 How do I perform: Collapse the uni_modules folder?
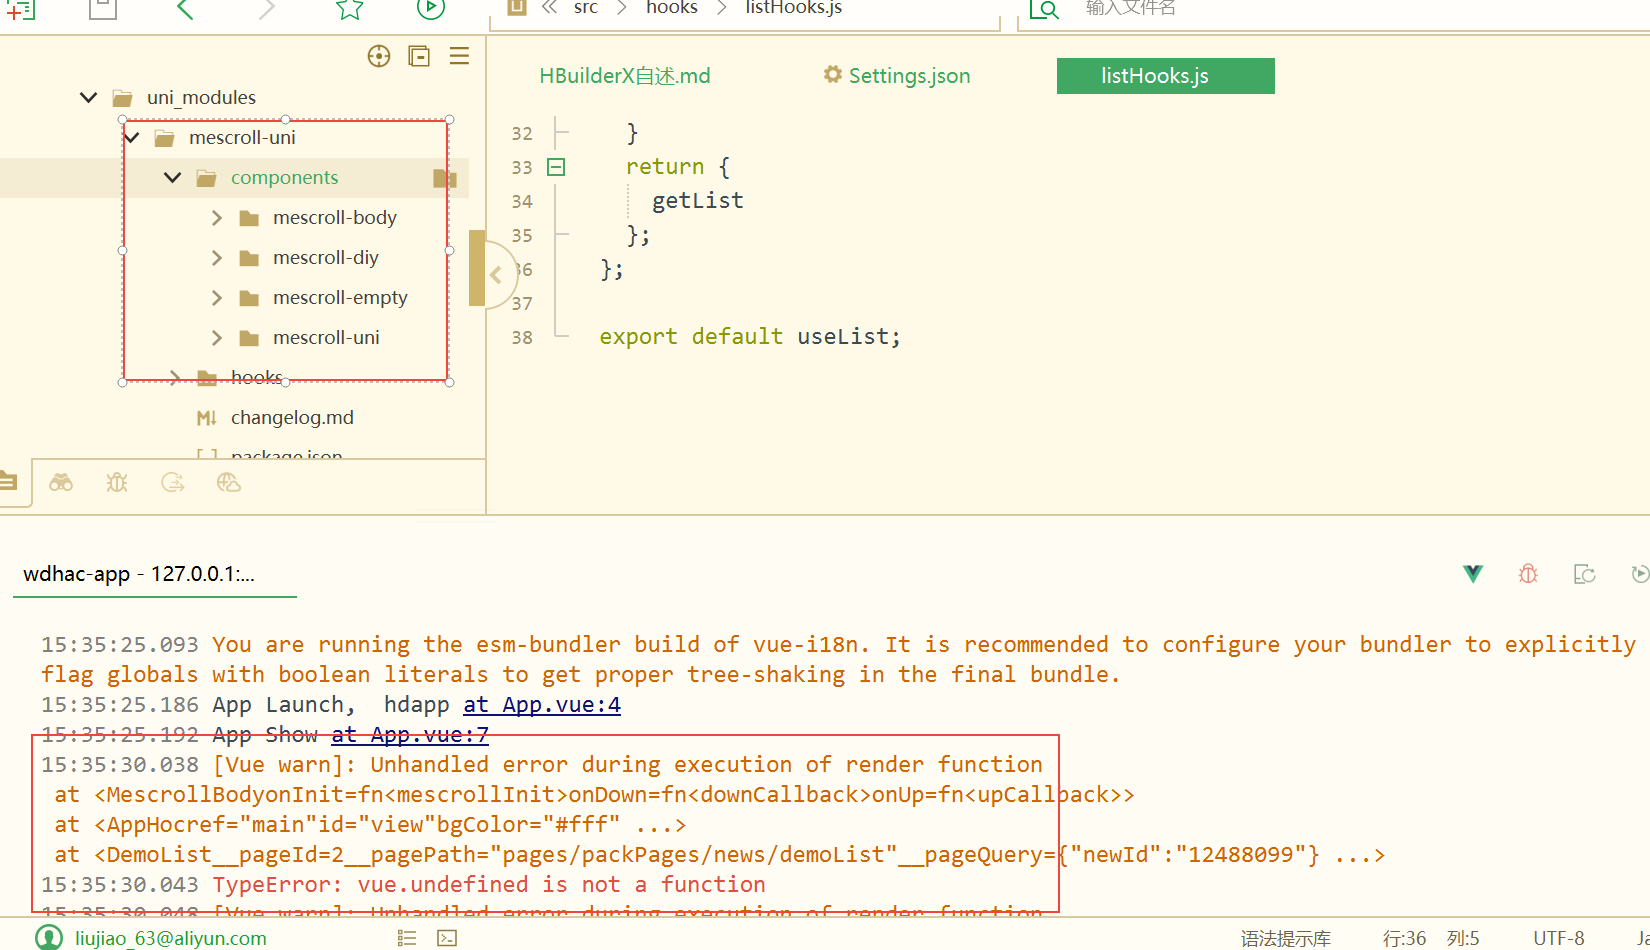tap(89, 97)
